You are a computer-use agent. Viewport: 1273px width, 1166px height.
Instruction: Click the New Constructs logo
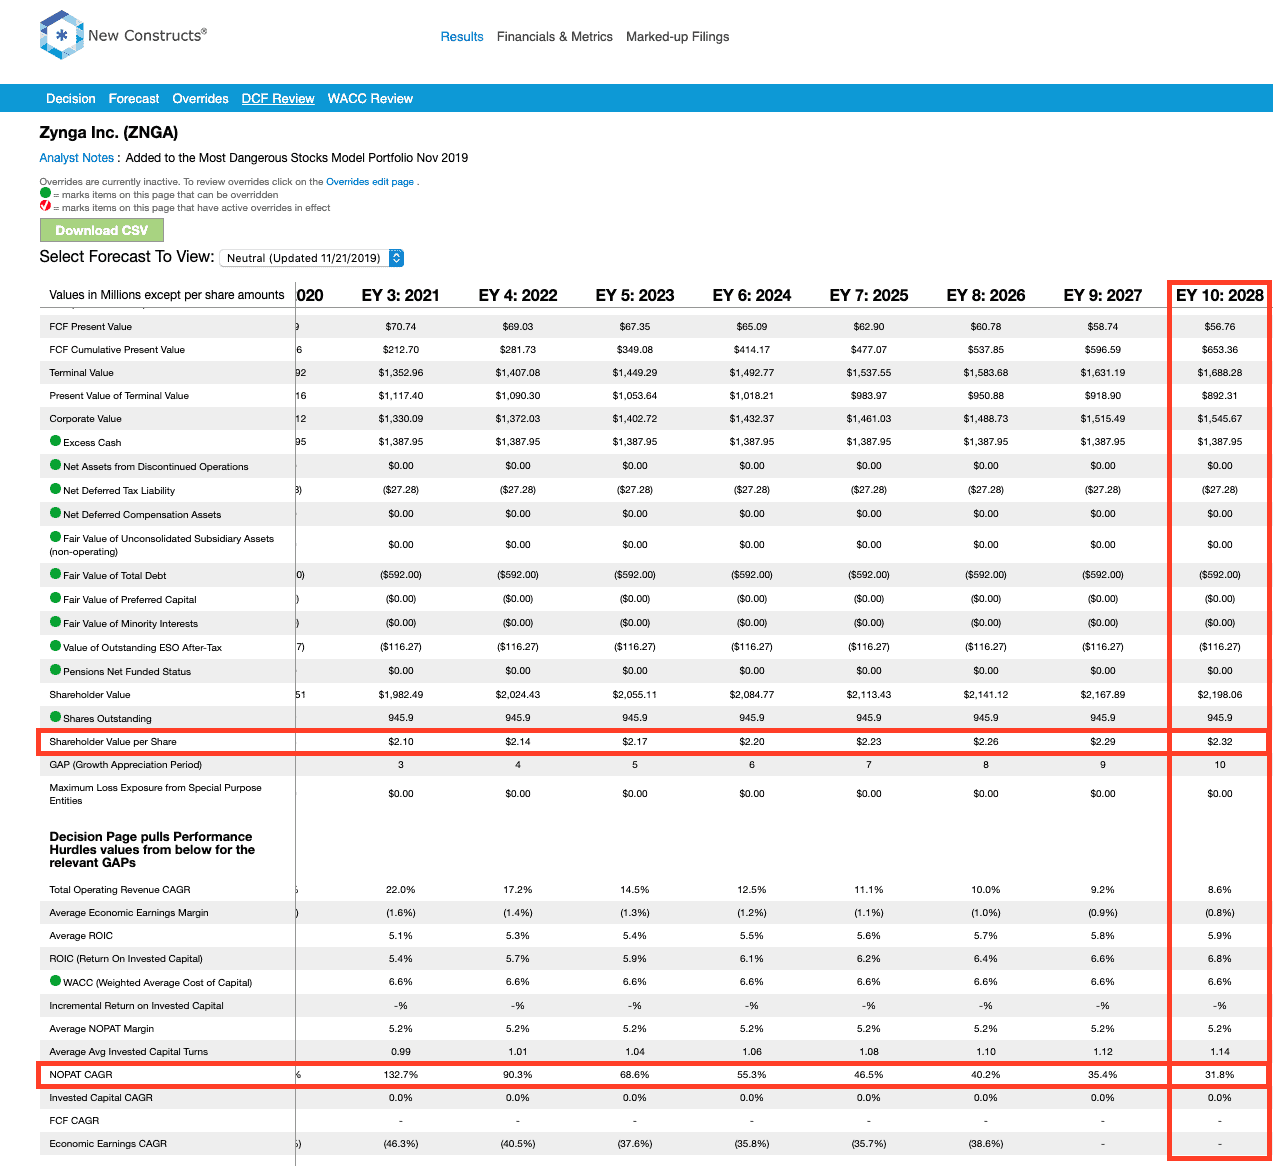tap(123, 35)
